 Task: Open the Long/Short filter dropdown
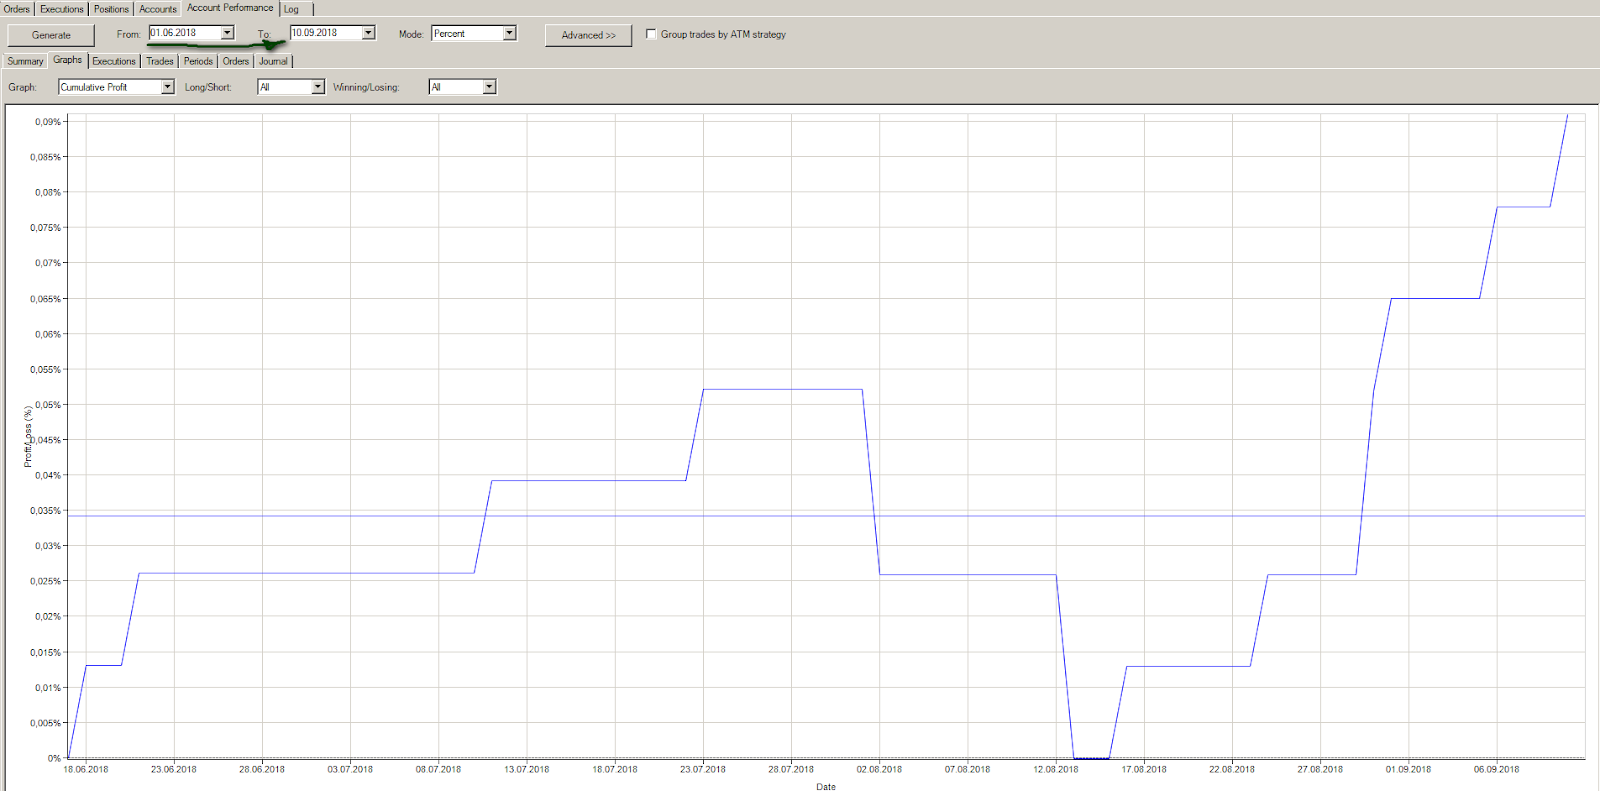318,87
